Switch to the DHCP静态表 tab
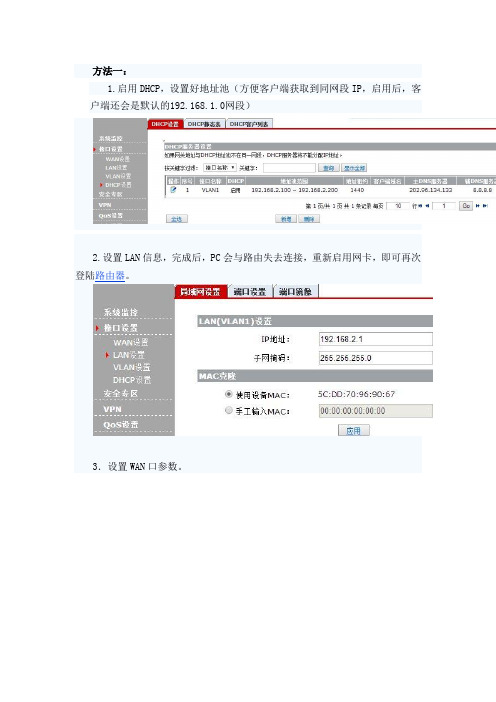 pos(204,124)
